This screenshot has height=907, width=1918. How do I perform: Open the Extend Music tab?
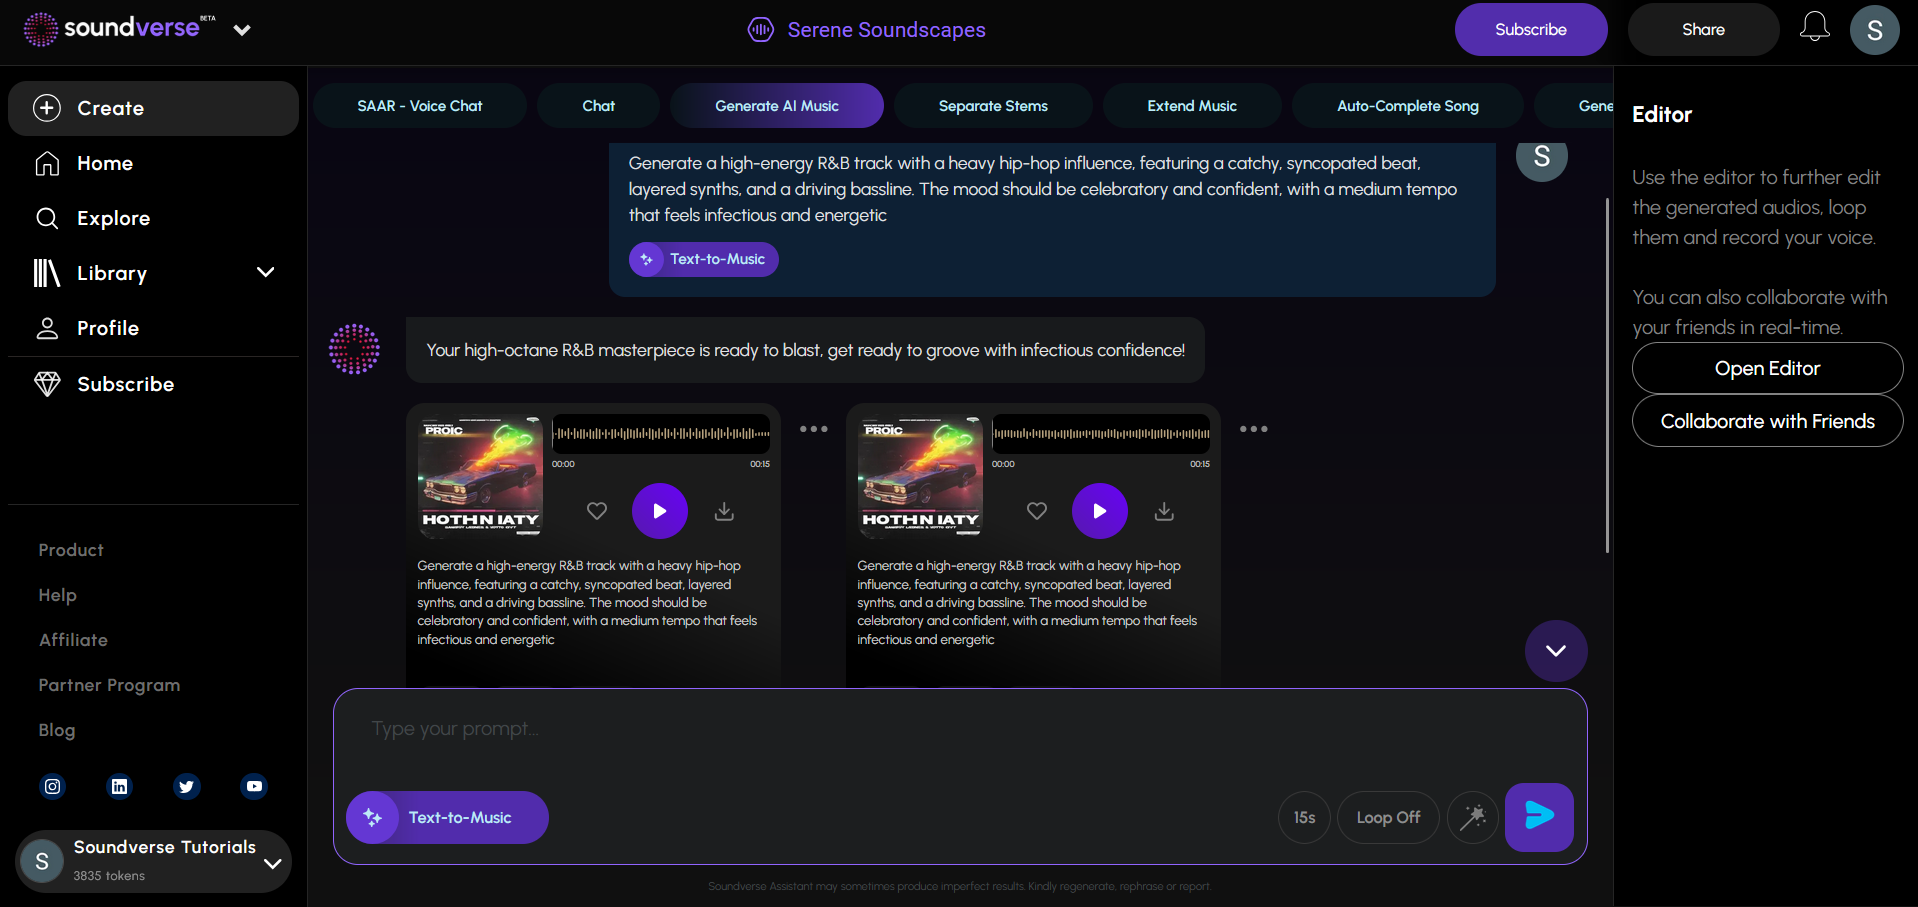pos(1192,106)
